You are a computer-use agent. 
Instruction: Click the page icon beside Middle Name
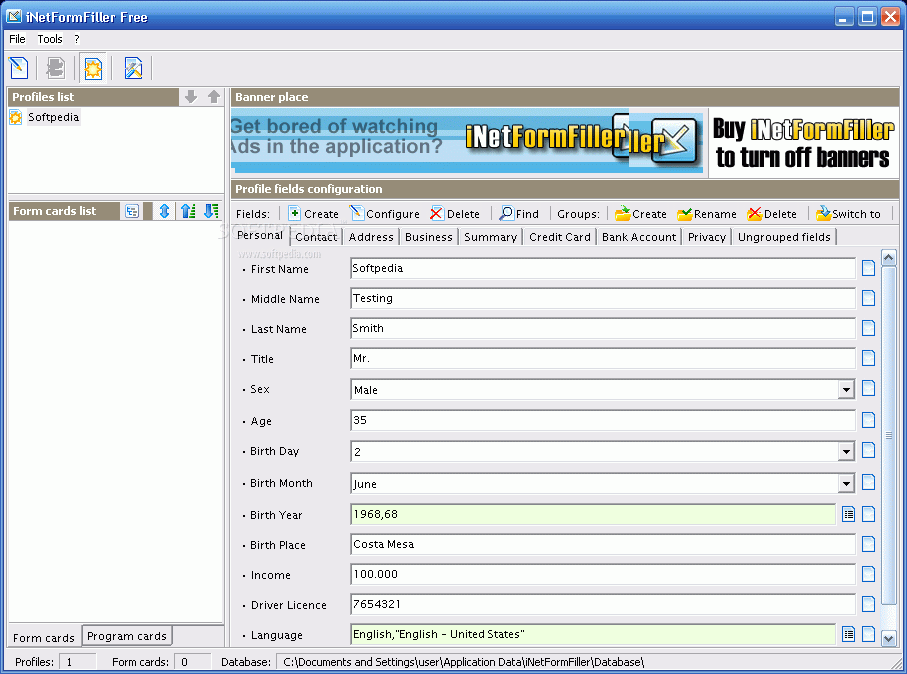[x=868, y=298]
